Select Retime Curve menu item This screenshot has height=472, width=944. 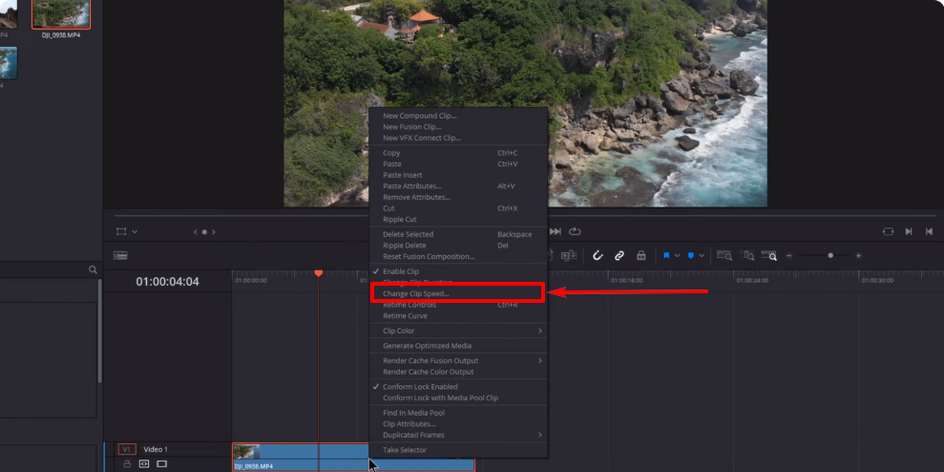point(458,316)
